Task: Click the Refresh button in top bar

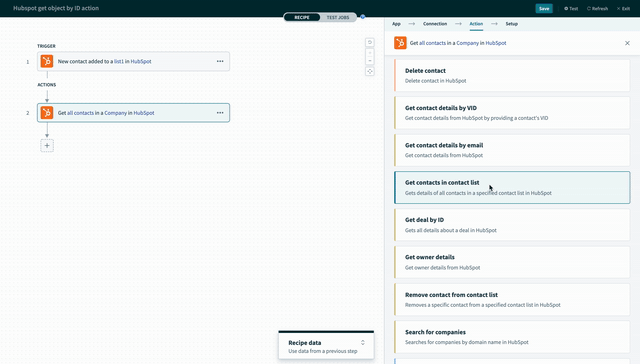Action: tap(597, 9)
